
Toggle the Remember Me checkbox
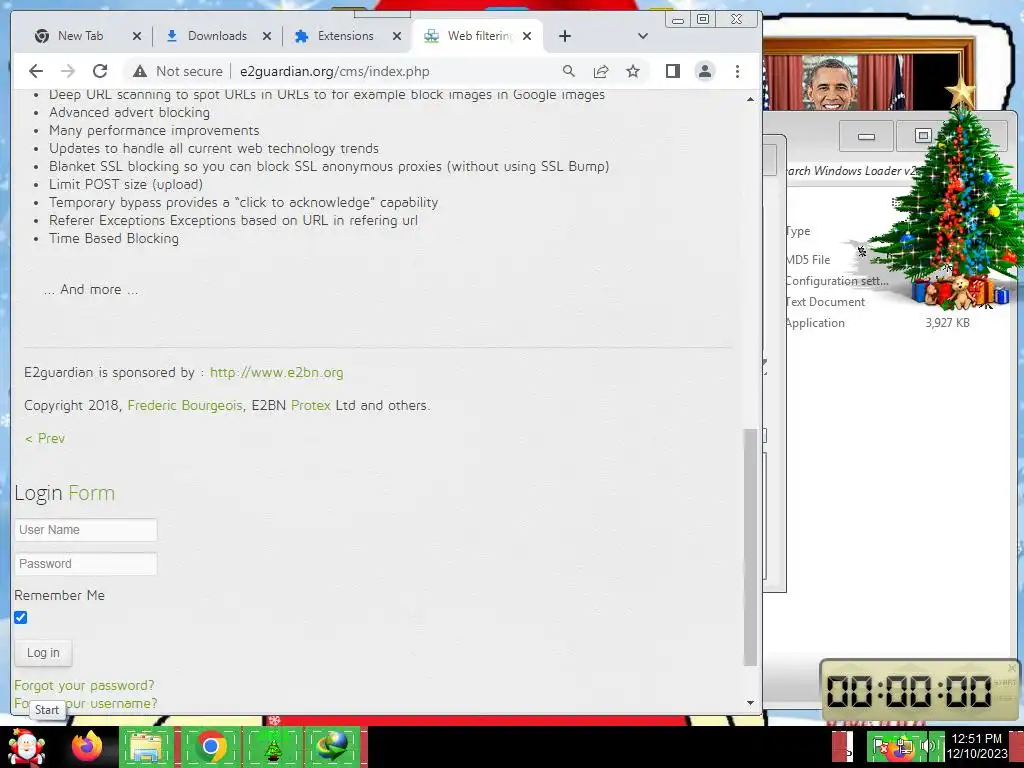[21, 617]
